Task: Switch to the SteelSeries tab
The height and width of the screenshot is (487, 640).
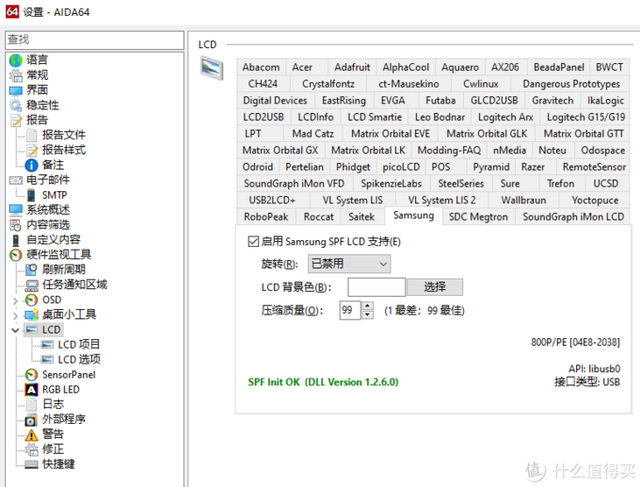Action: pyautogui.click(x=461, y=184)
